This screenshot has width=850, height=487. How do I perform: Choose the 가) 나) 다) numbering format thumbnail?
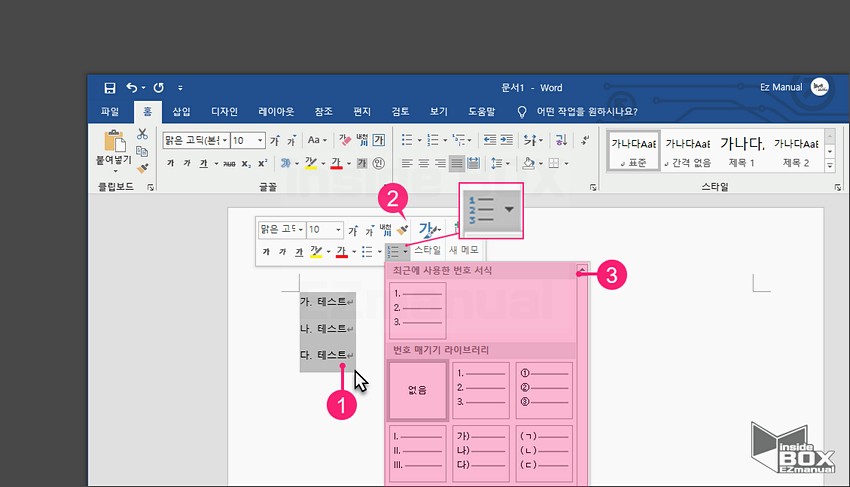(481, 453)
